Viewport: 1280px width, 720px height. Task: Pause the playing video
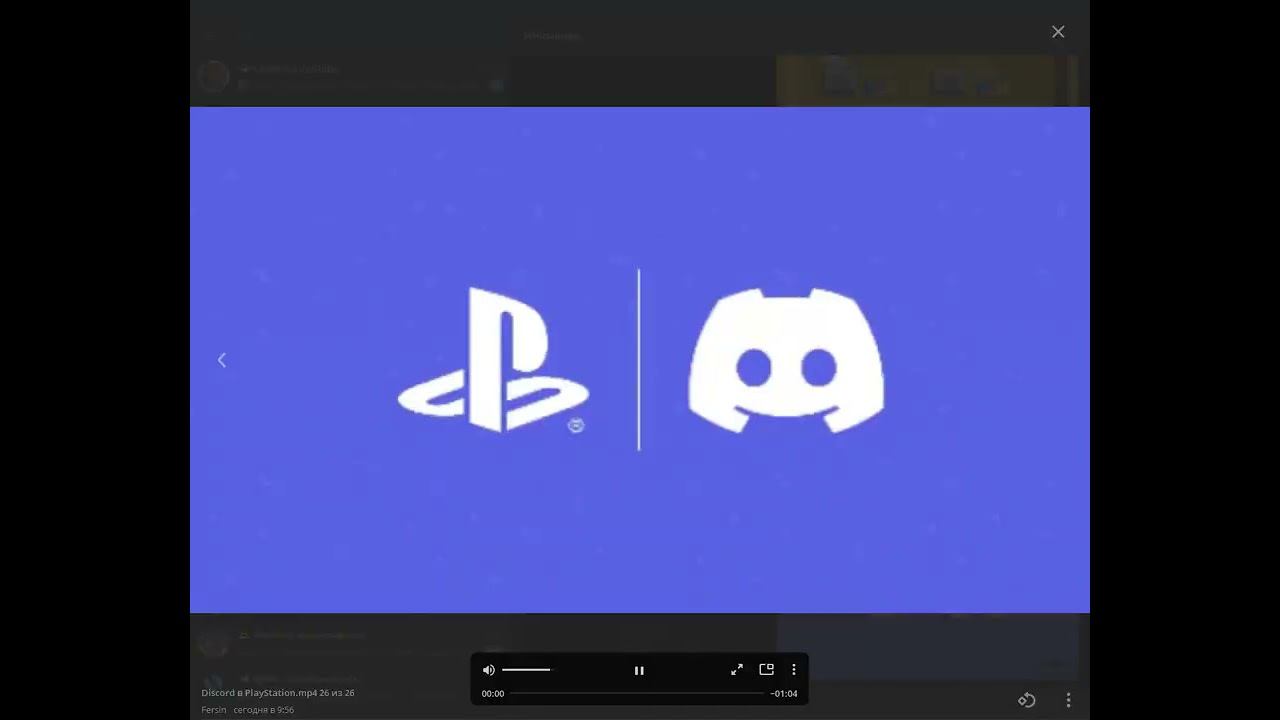pyautogui.click(x=639, y=670)
